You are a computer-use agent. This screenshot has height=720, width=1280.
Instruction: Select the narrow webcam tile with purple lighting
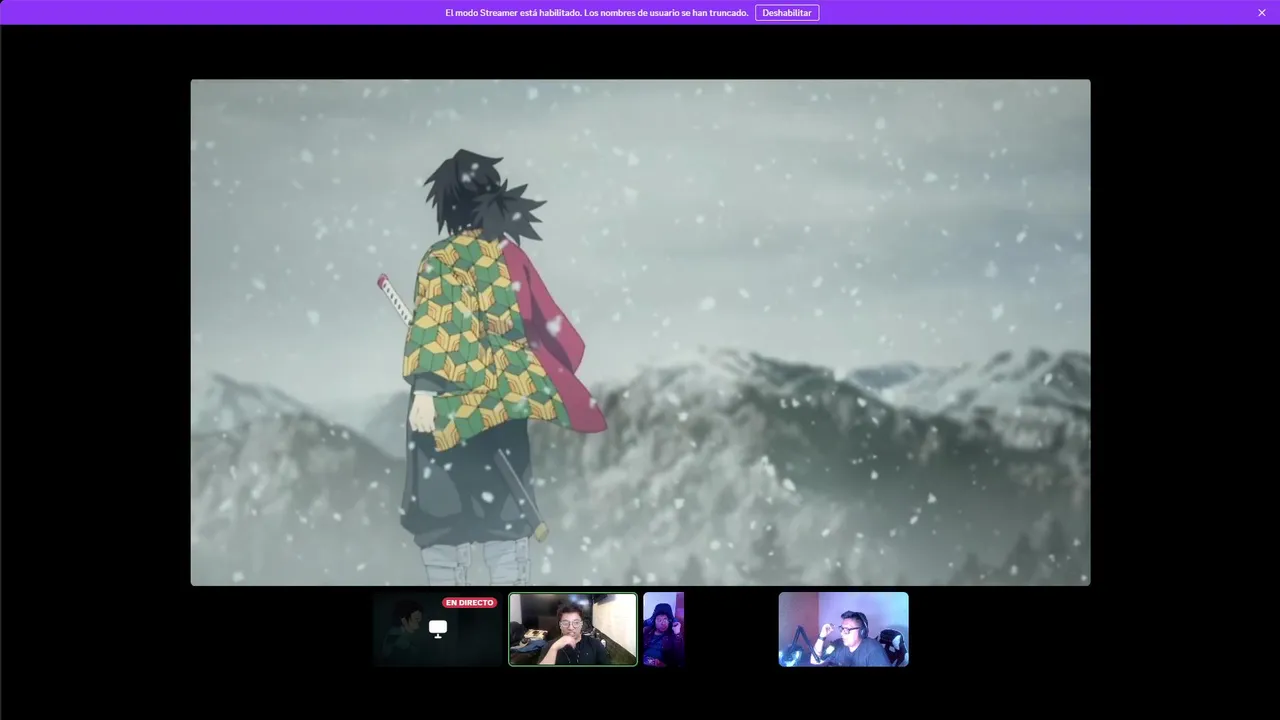(x=664, y=629)
